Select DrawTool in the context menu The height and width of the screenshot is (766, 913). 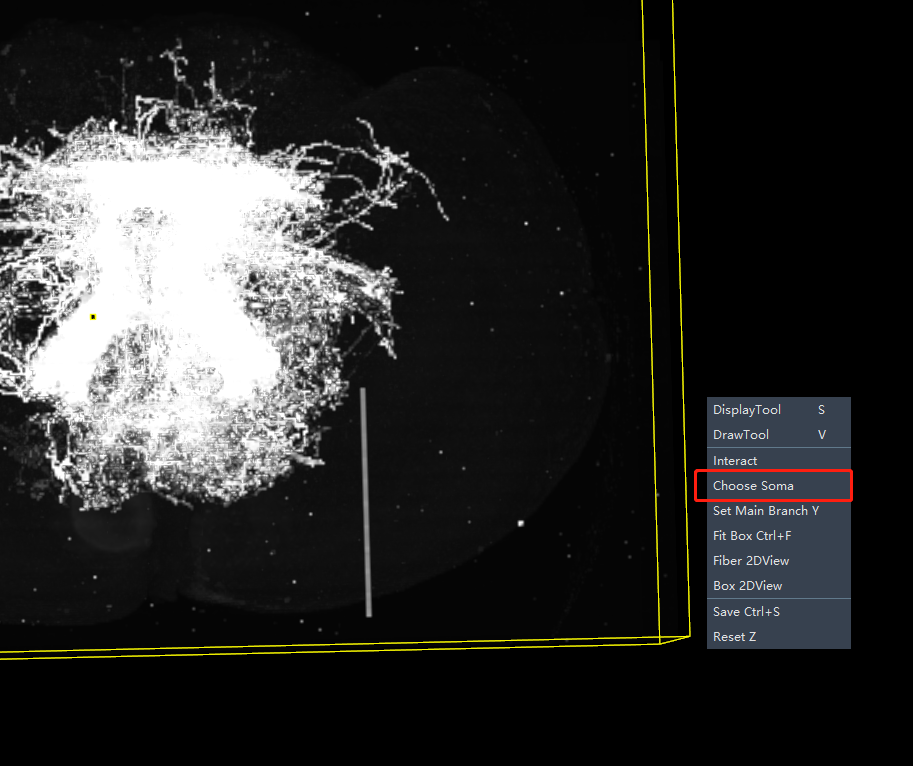coord(742,435)
